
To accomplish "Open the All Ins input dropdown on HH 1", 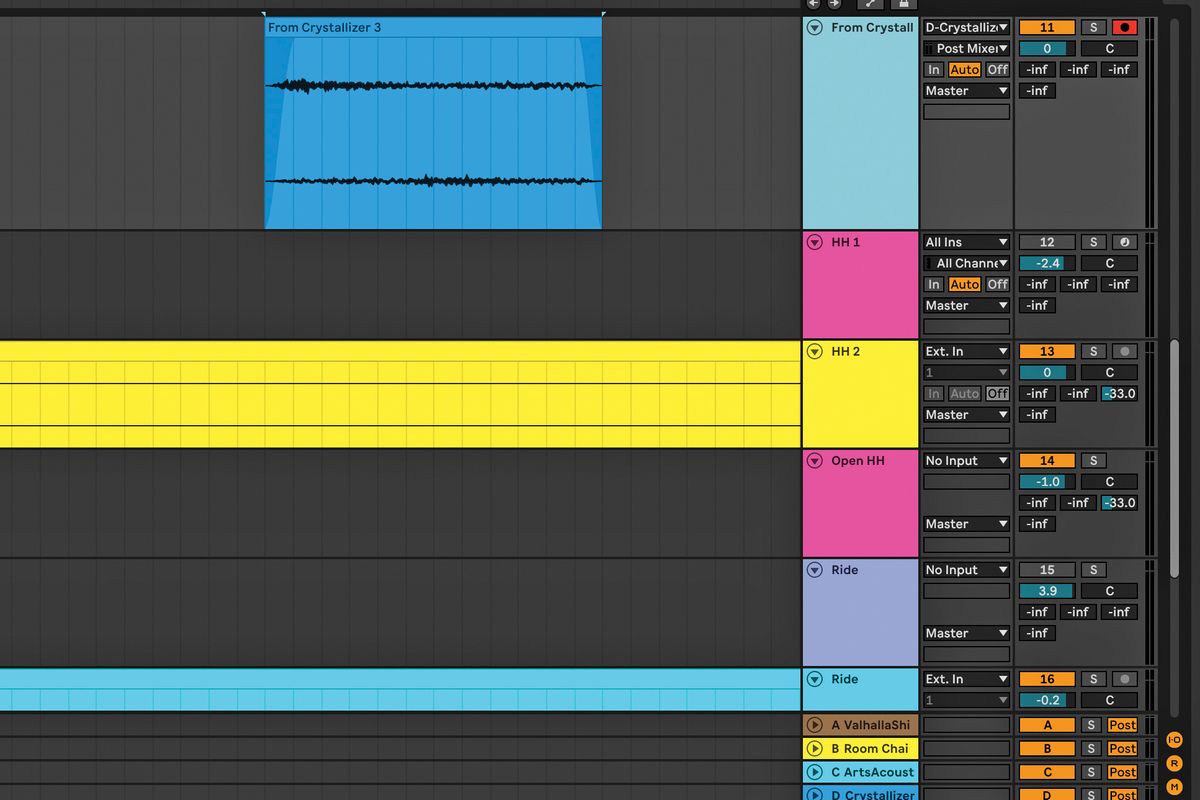I will click(x=965, y=242).
